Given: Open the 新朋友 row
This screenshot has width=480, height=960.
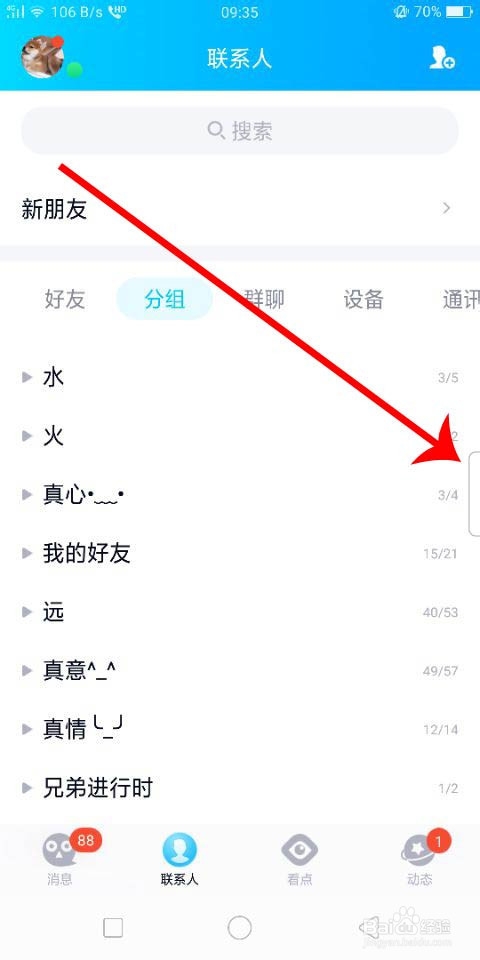Looking at the screenshot, I should (240, 209).
